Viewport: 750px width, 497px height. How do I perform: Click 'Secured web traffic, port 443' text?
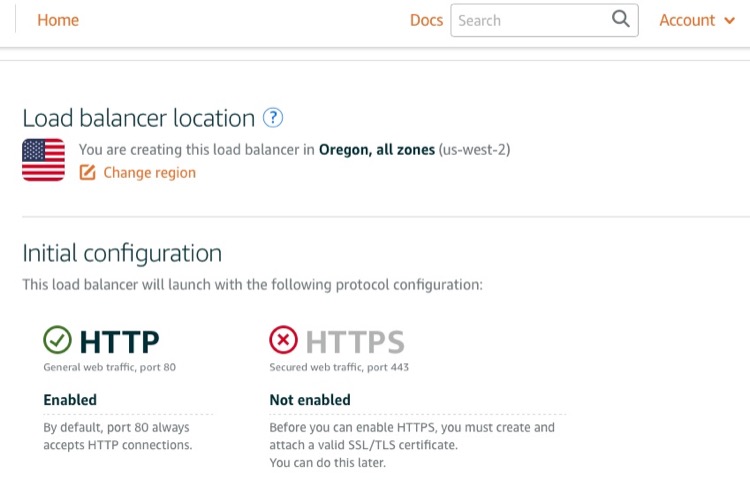(339, 367)
